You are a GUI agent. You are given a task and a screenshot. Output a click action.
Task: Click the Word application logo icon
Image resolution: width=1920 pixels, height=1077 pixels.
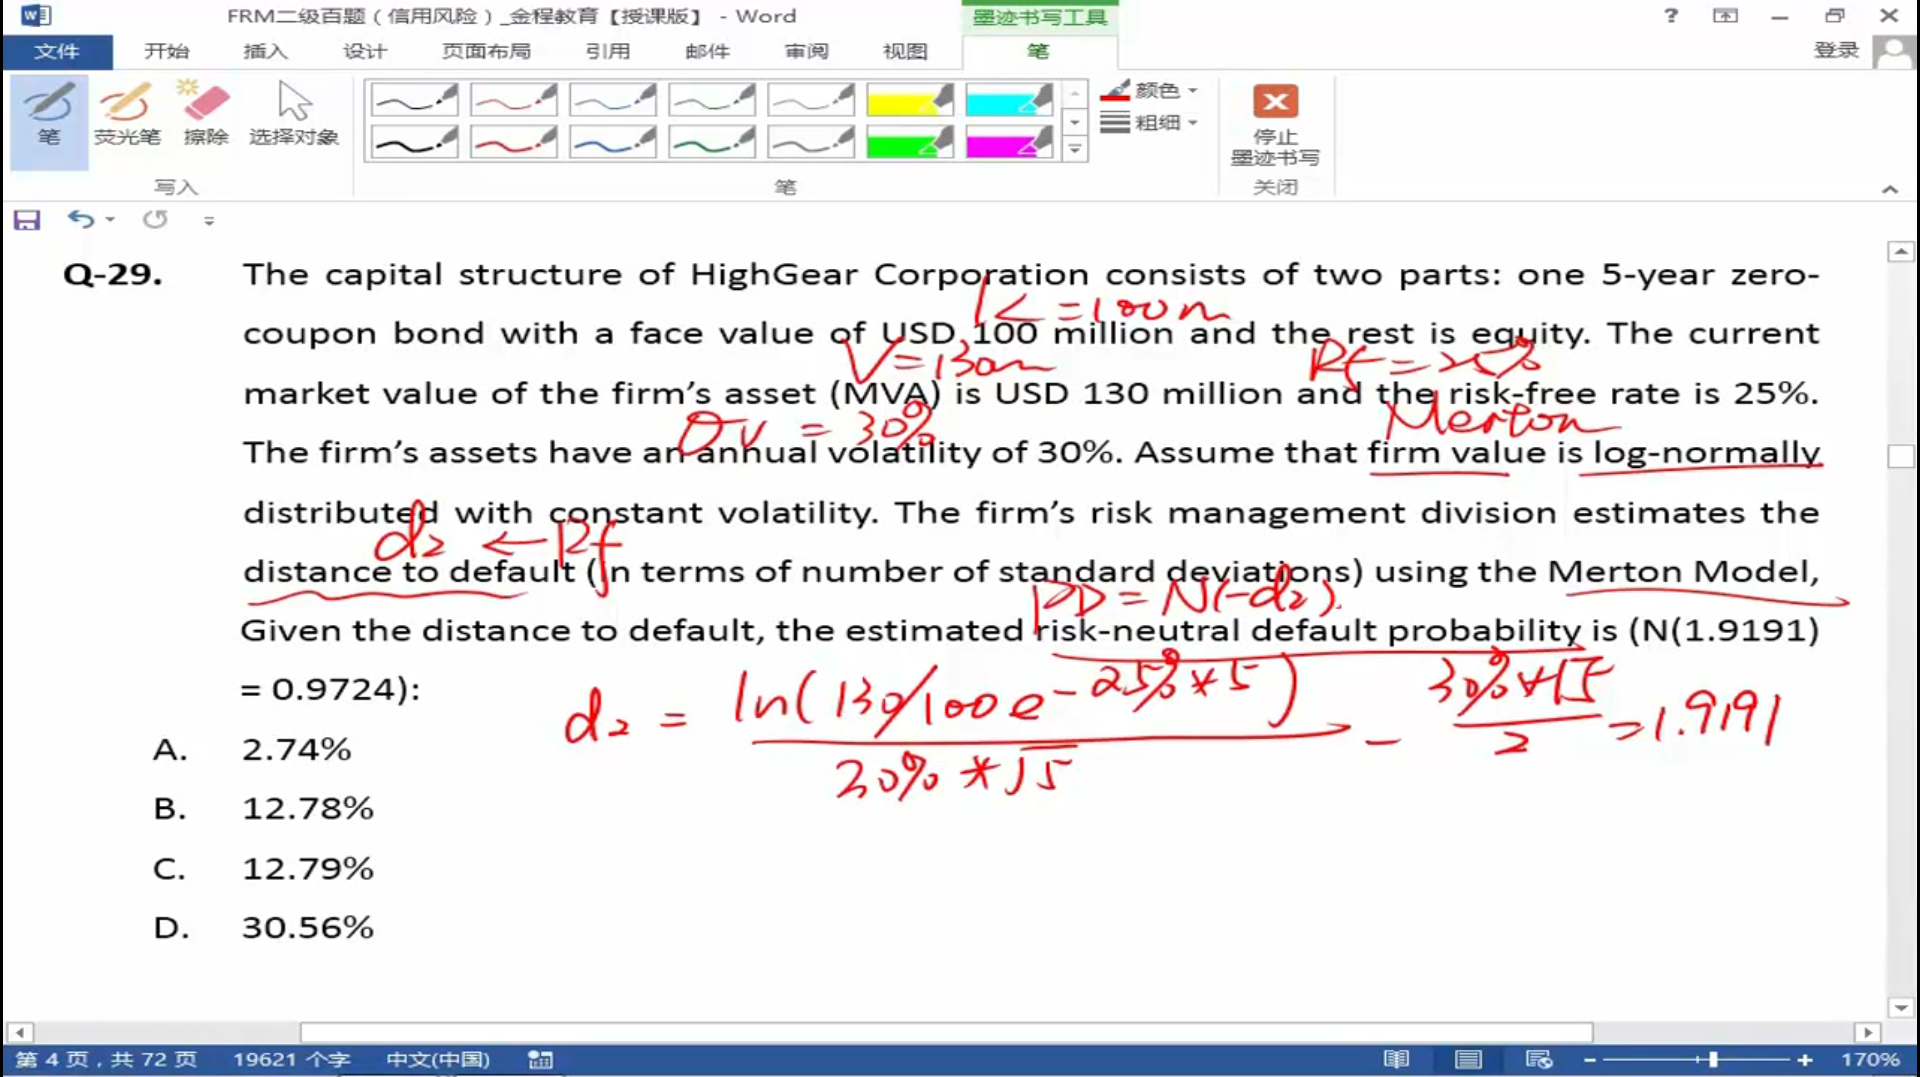[35, 15]
